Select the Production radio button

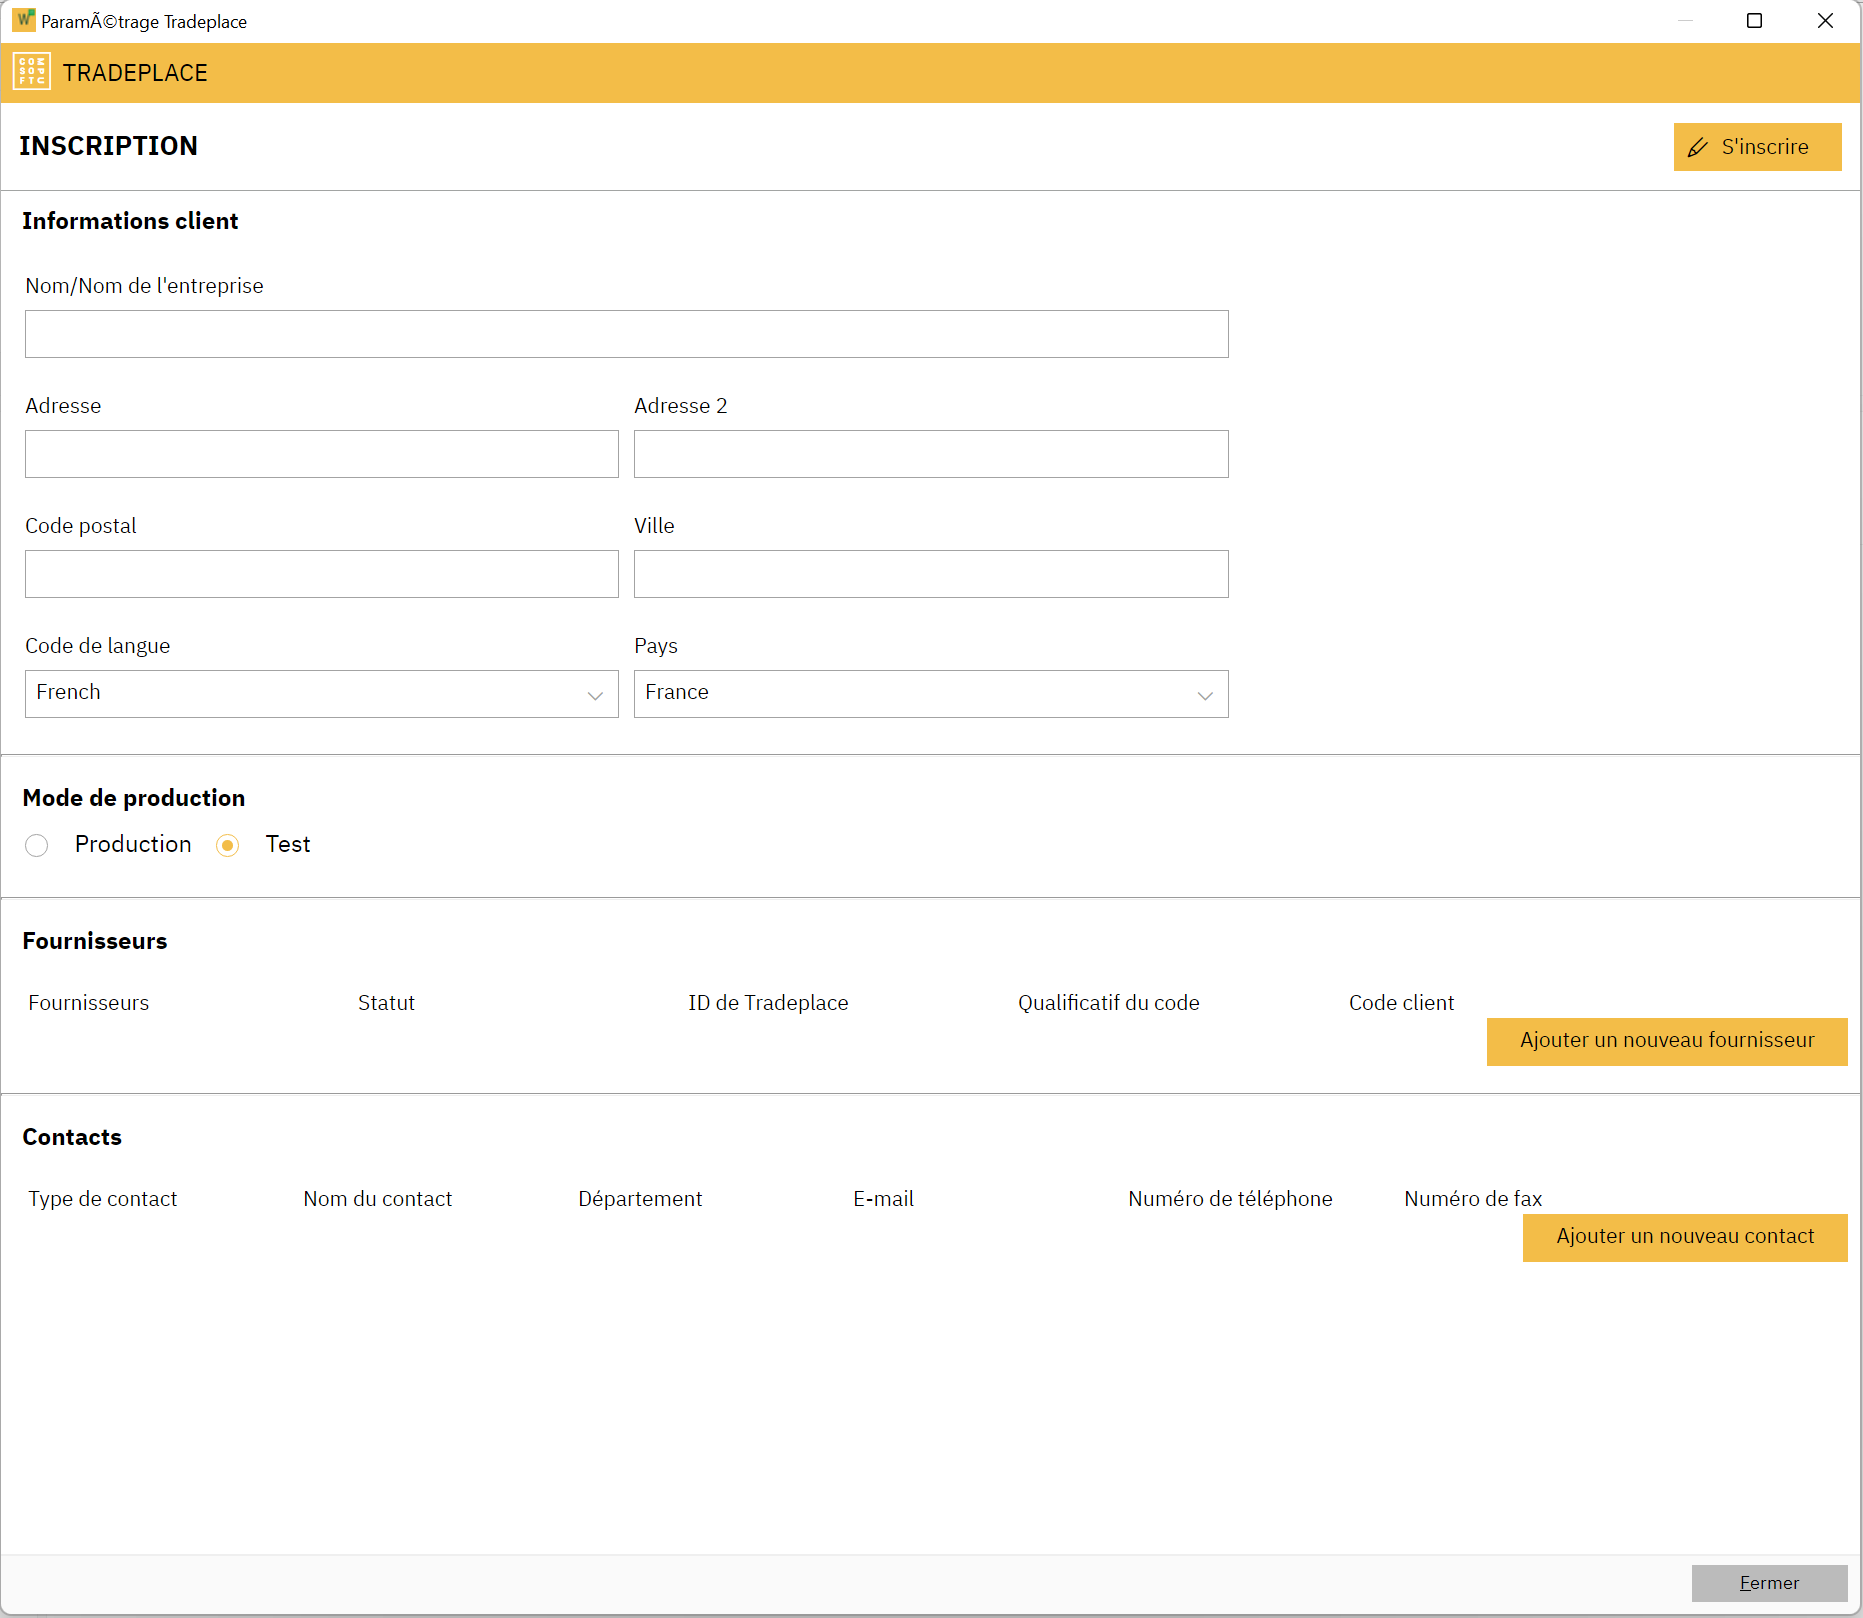pos(37,846)
